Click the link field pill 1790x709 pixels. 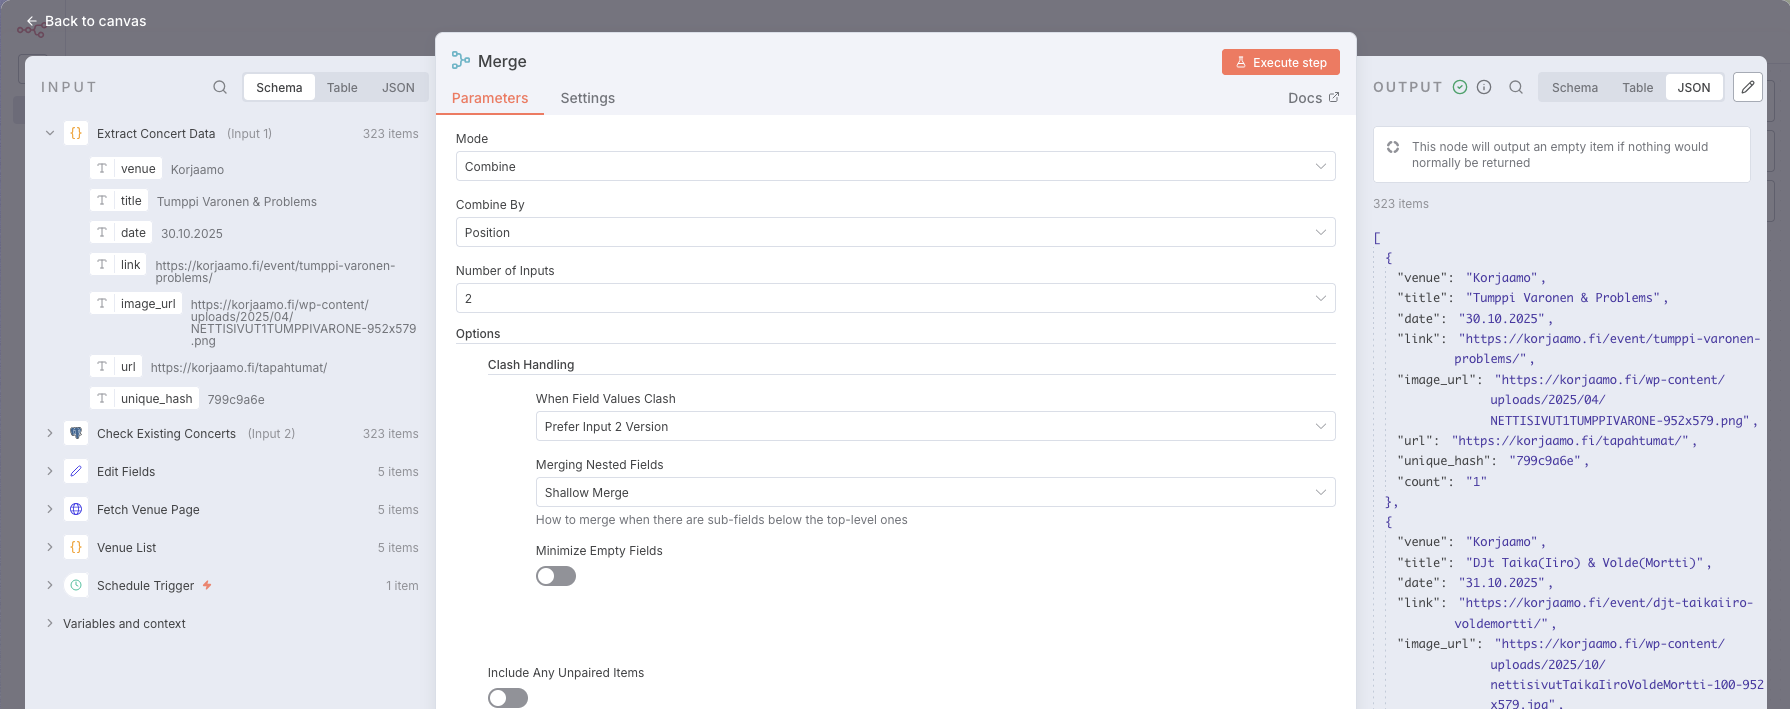pos(118,264)
